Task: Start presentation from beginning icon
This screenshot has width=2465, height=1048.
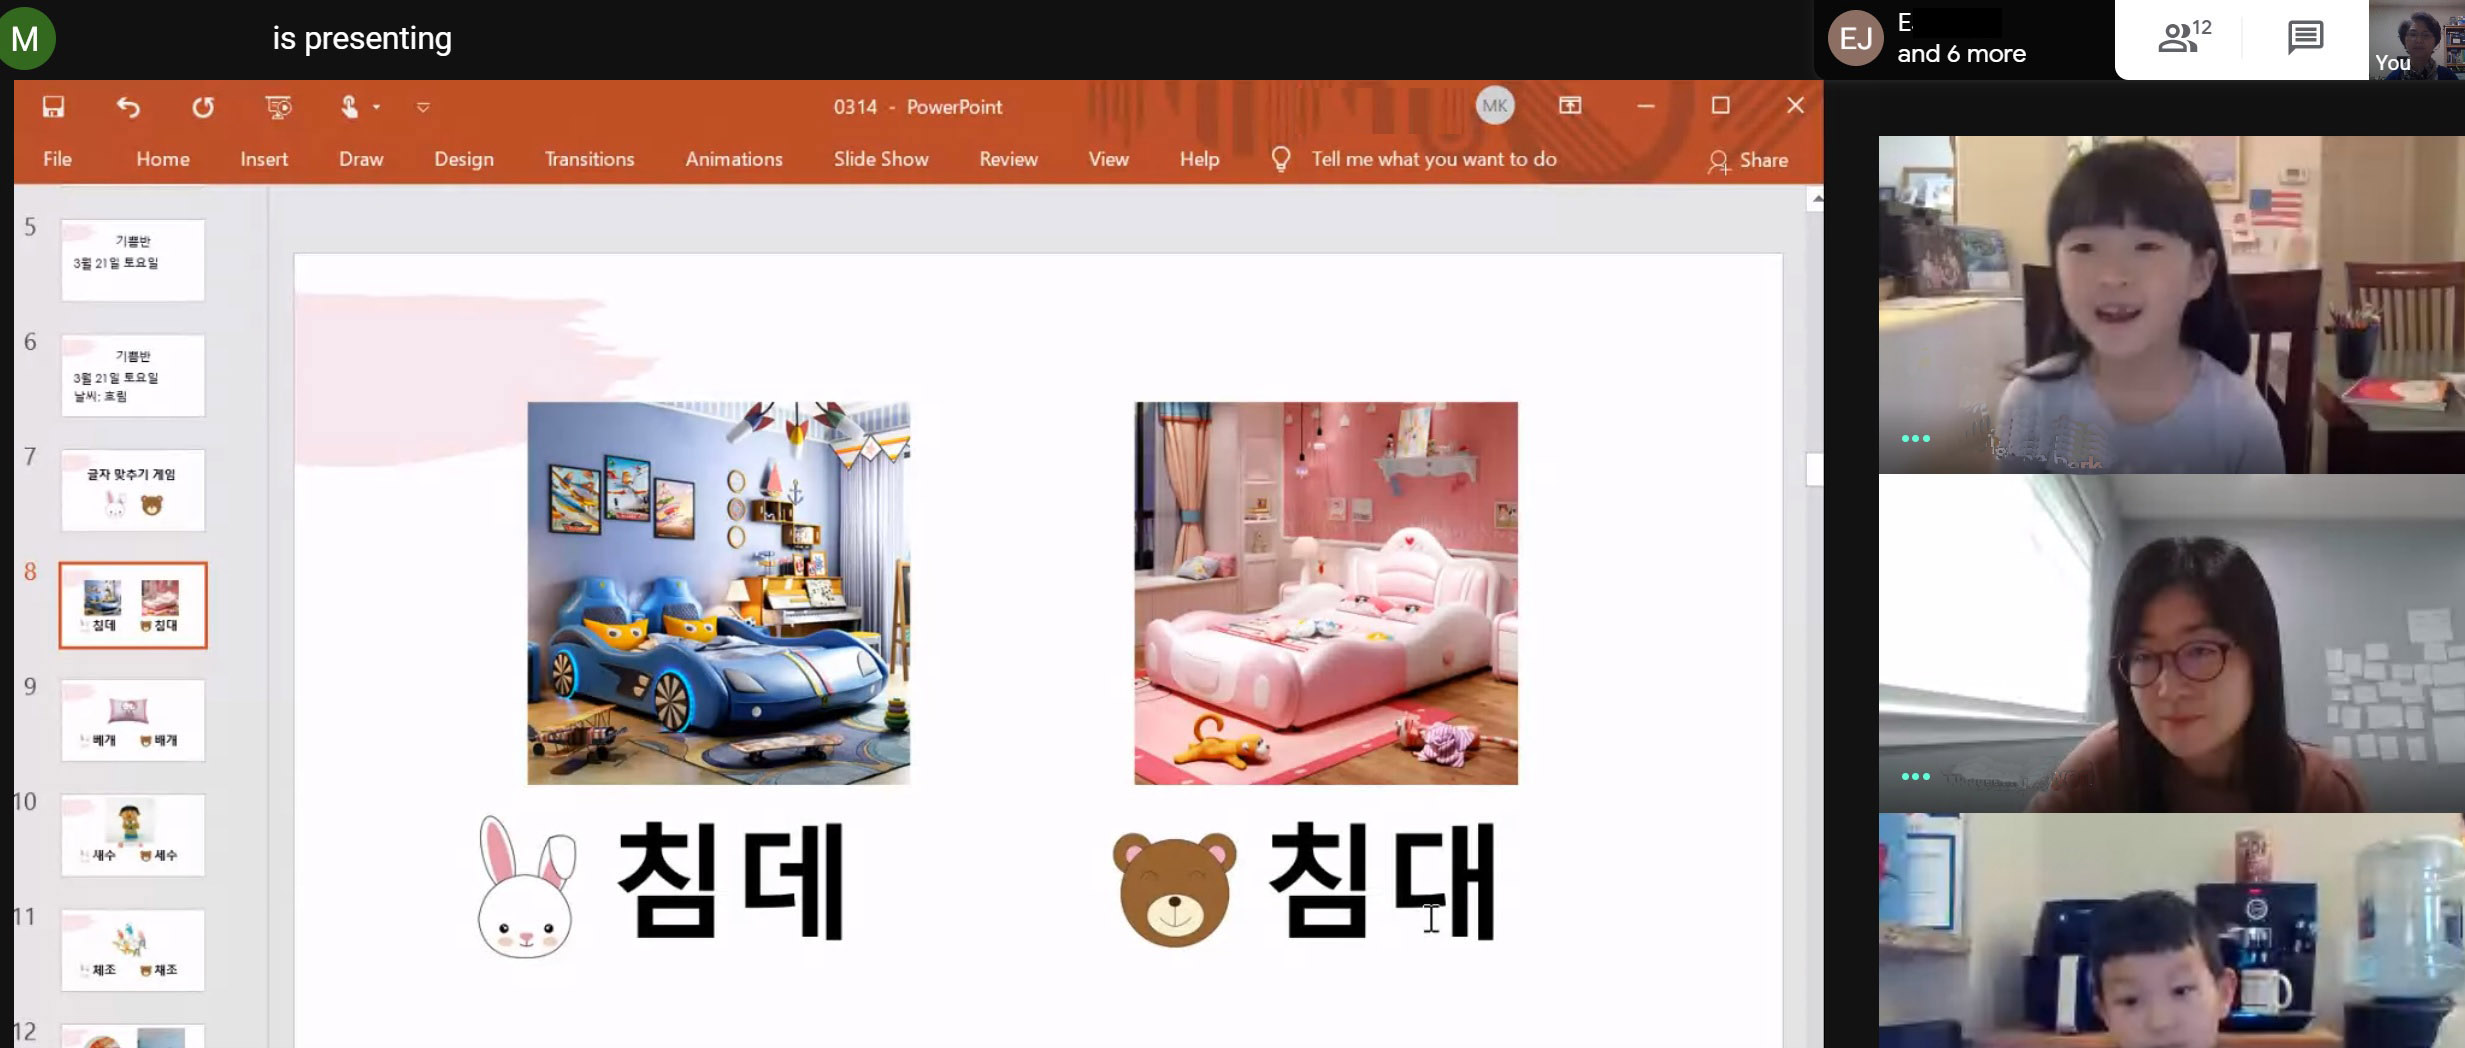Action: click(x=278, y=107)
